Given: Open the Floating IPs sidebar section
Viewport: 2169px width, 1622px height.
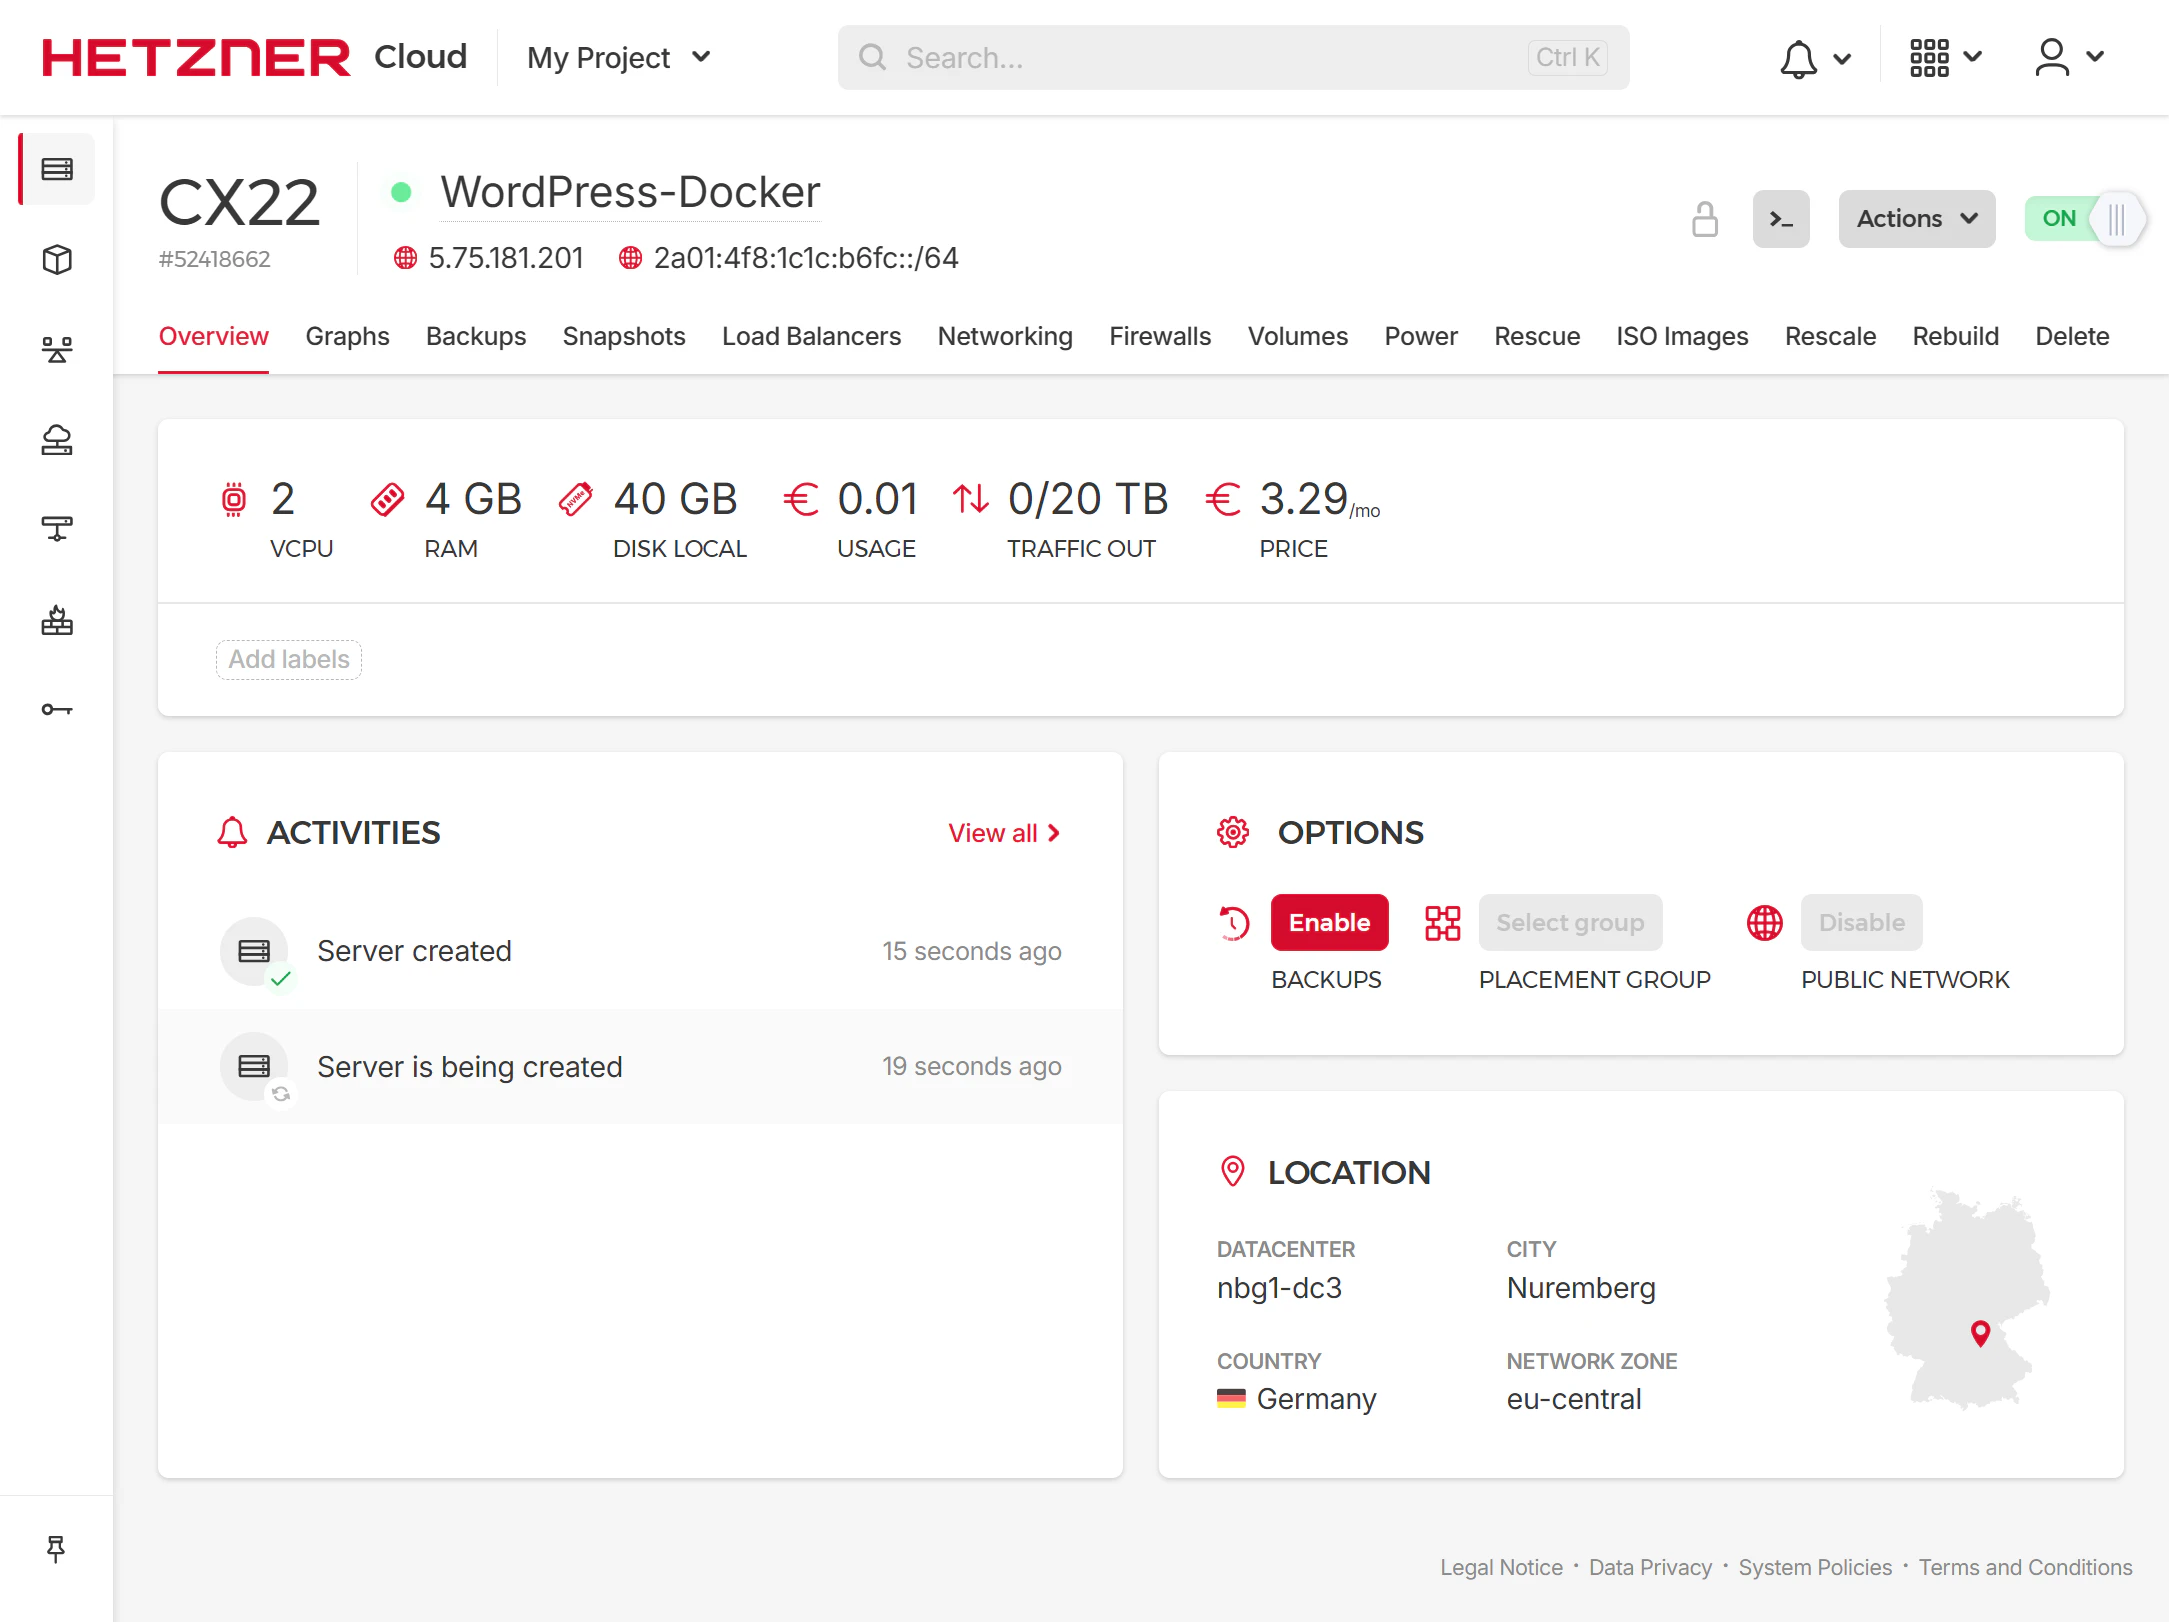Looking at the screenshot, I should (x=55, y=440).
